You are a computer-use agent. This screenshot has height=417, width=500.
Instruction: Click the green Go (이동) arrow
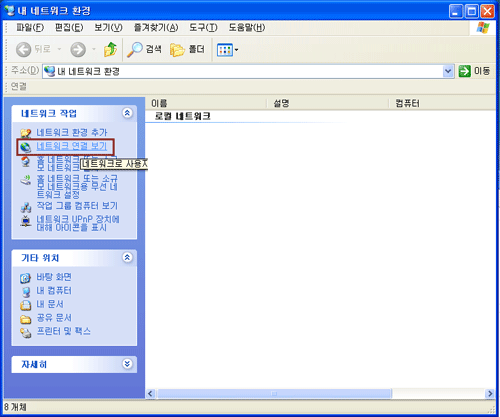[x=464, y=71]
